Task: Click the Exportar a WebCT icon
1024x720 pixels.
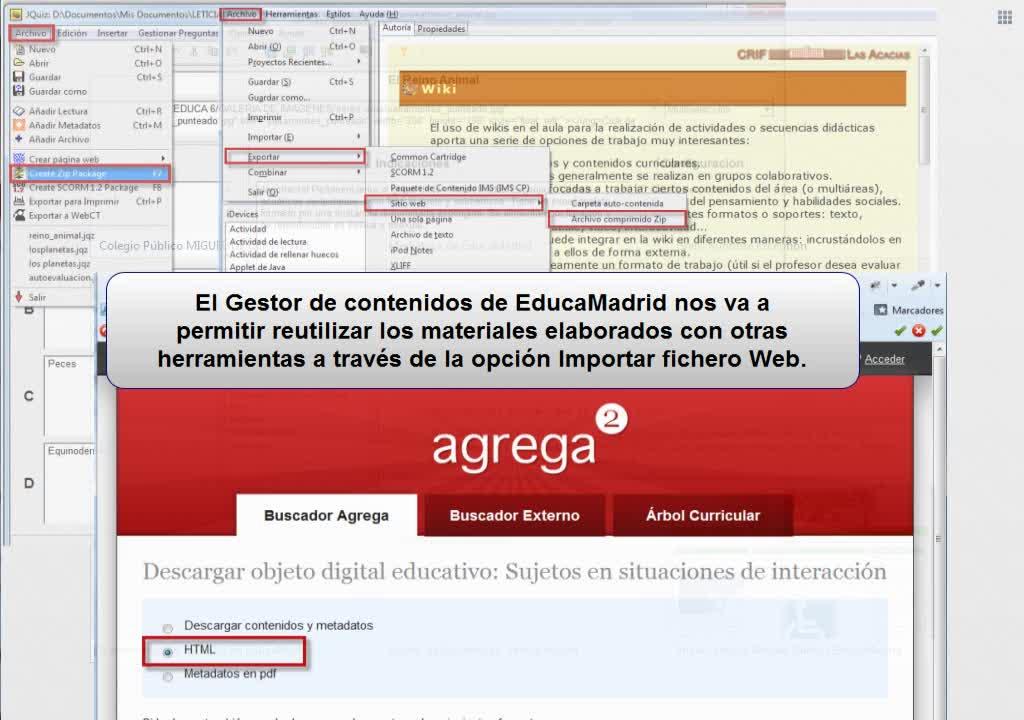Action: point(19,215)
